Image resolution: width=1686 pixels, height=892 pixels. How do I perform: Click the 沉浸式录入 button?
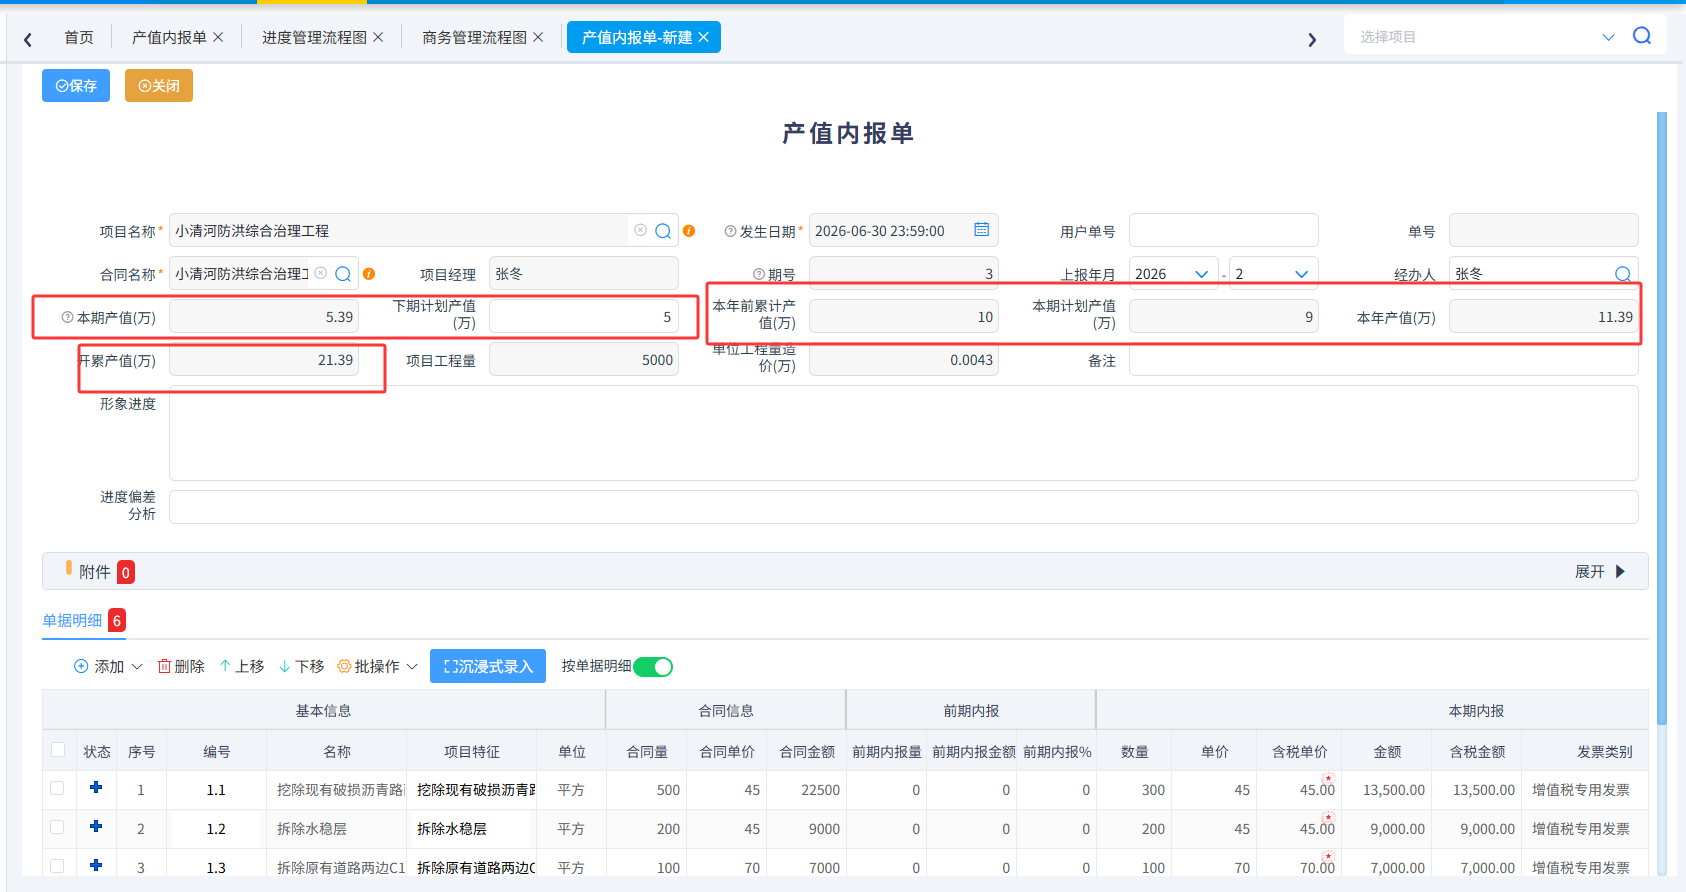[488, 666]
